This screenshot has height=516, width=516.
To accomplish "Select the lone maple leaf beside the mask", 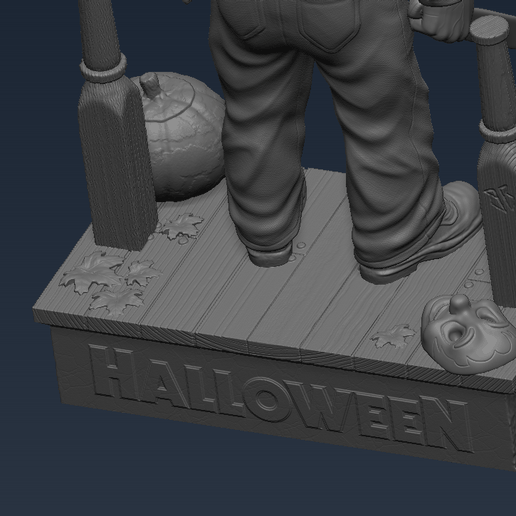I will [393, 336].
